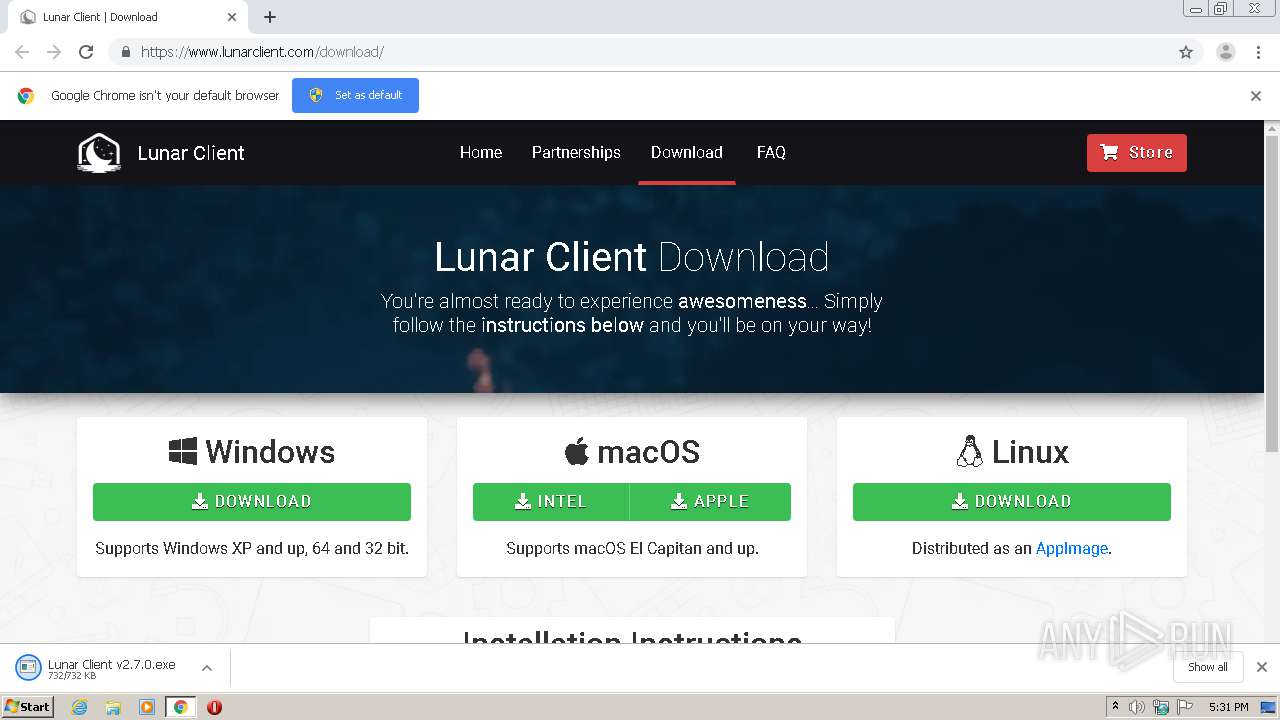Click the Chrome icon in the notification bar

(26, 96)
